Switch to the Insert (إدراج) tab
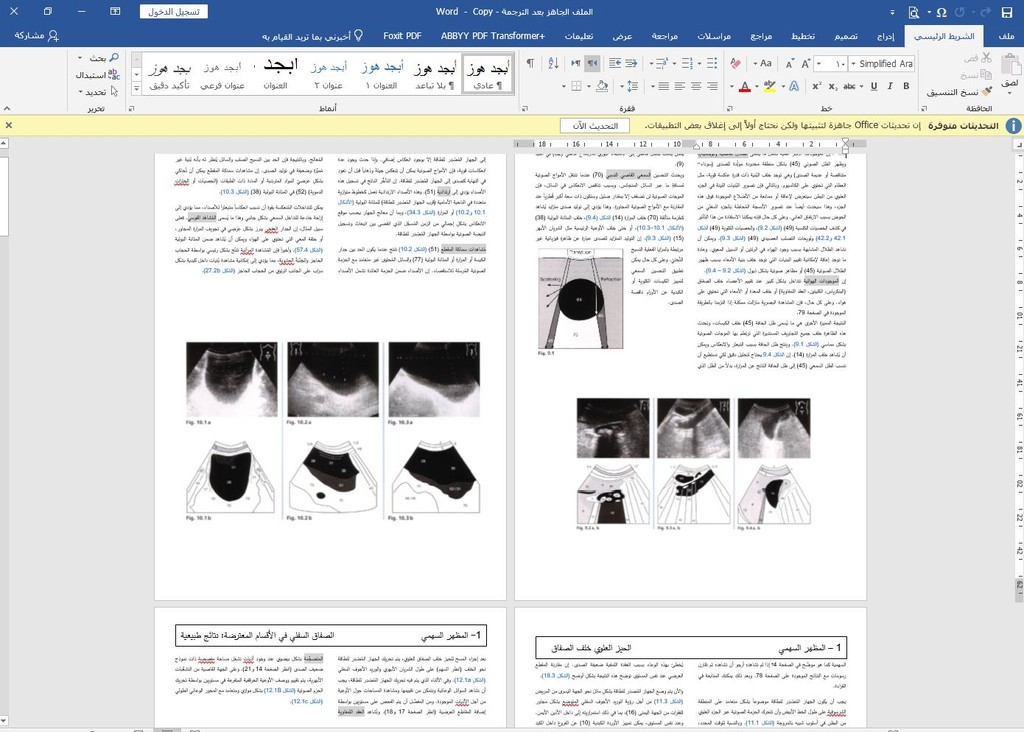 [886, 36]
